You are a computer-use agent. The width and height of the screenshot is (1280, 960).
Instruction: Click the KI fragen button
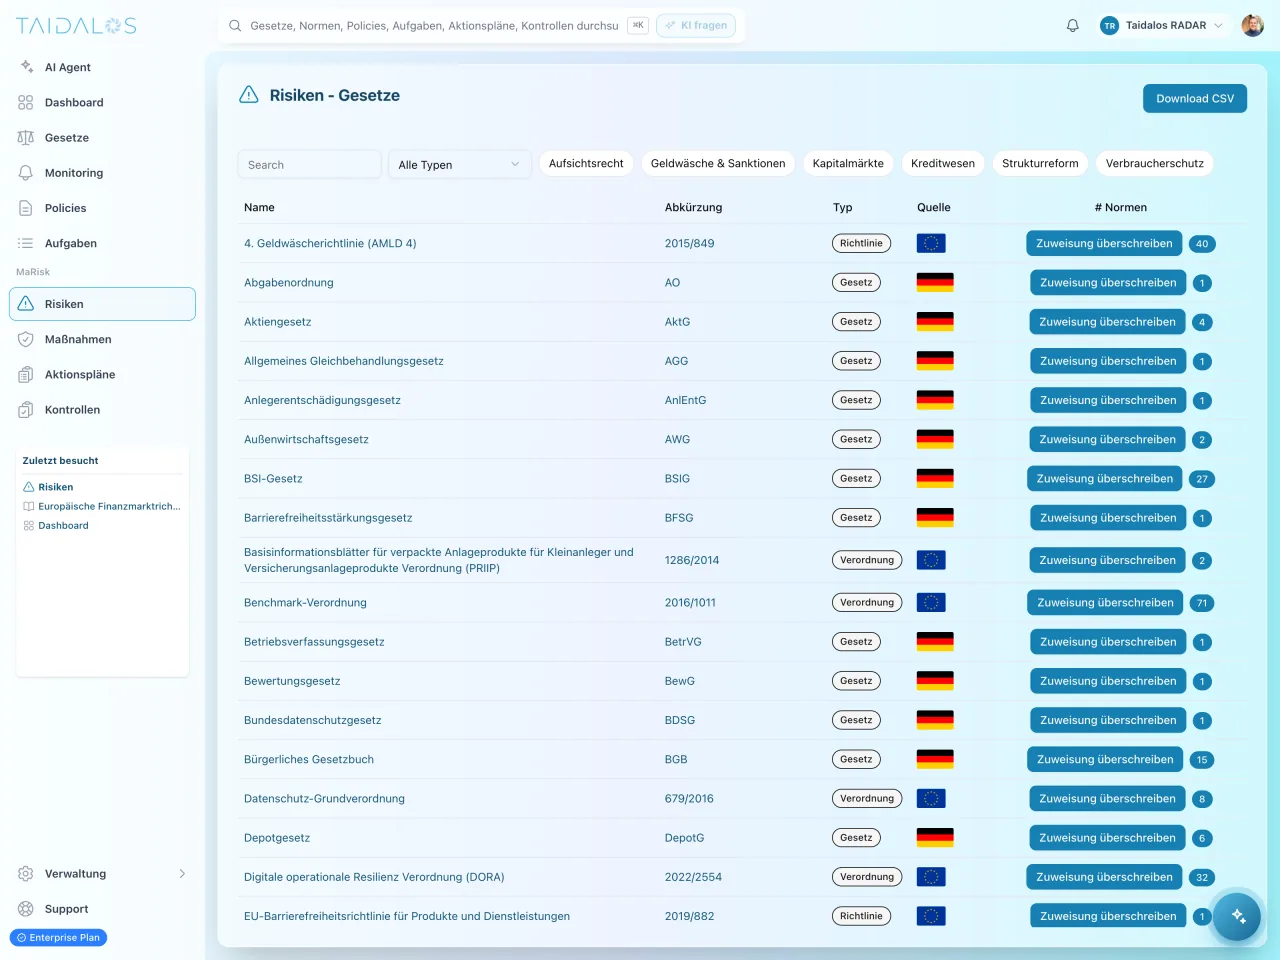pyautogui.click(x=696, y=26)
